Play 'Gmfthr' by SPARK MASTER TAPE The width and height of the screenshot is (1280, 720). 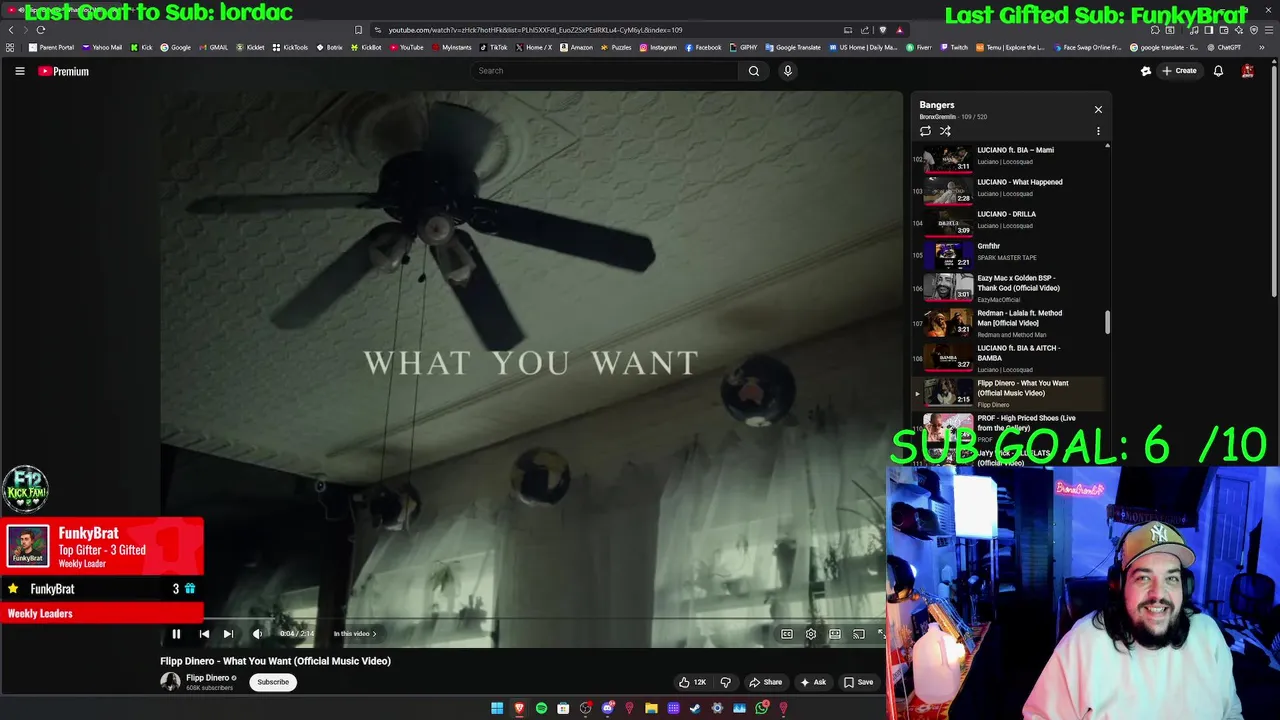[x=1007, y=252]
